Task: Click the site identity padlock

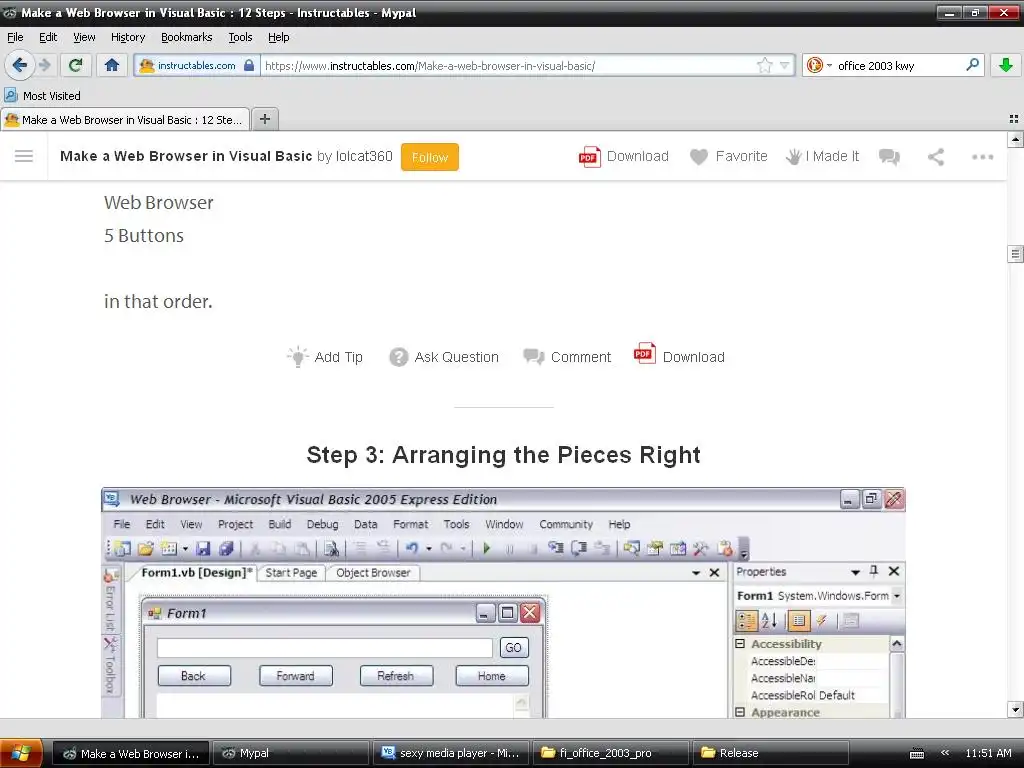Action: (x=249, y=65)
